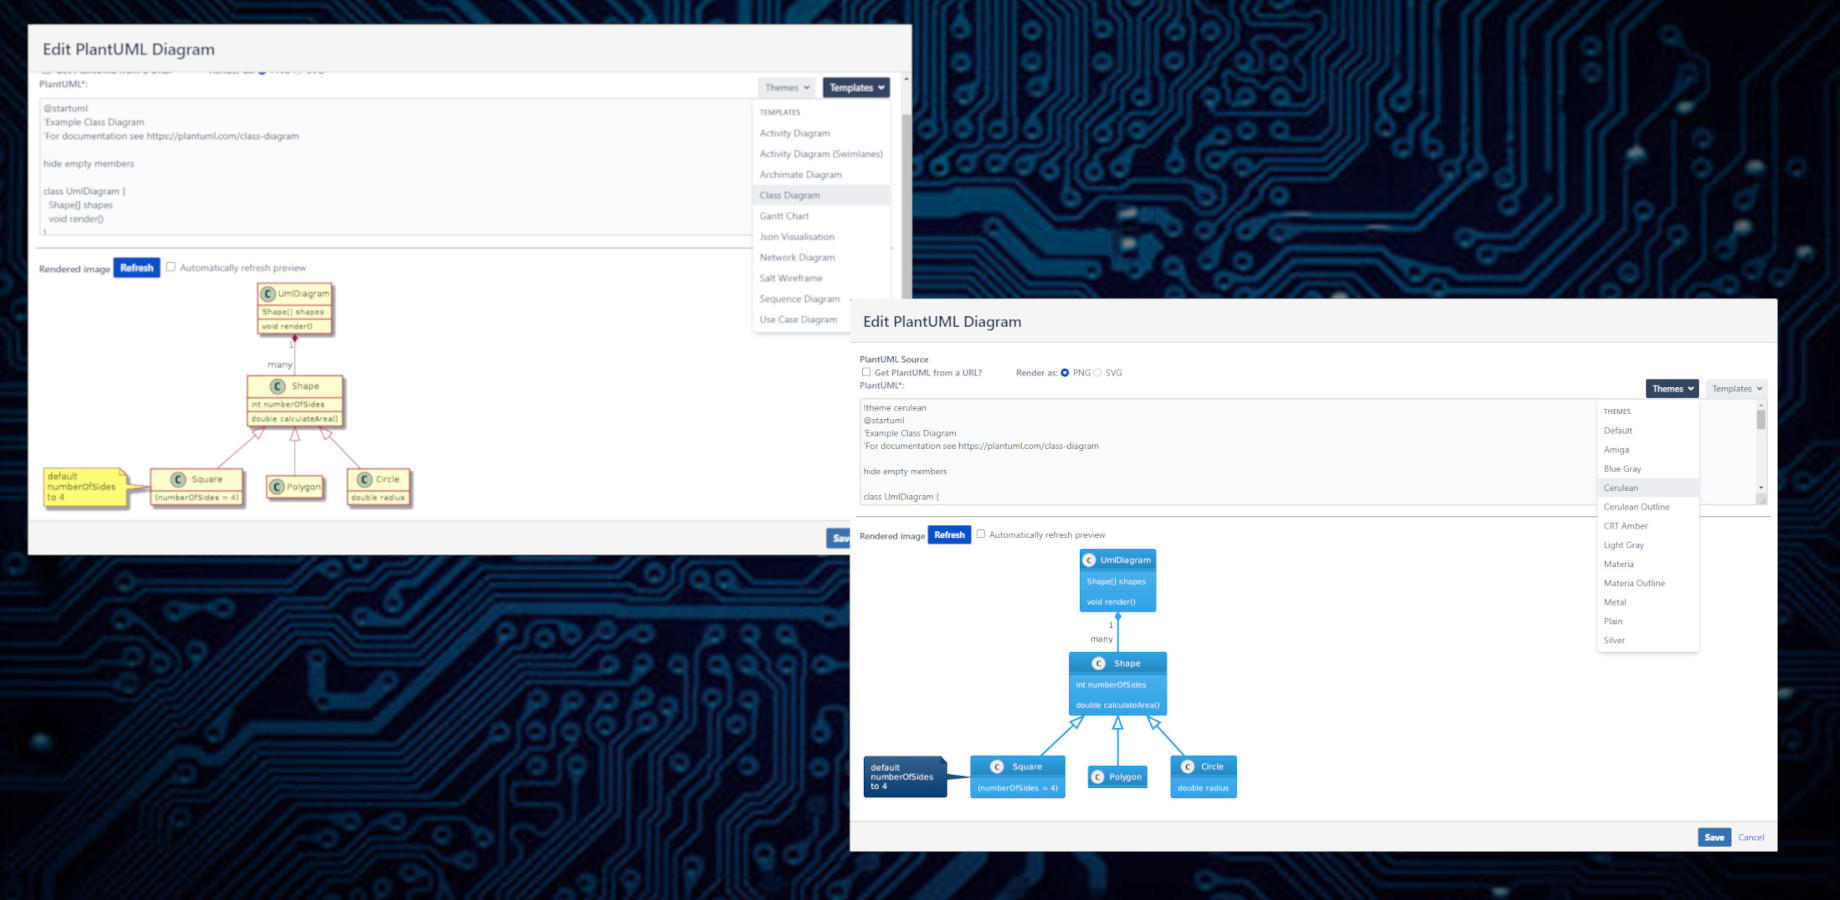This screenshot has width=1840, height=900.
Task: Click the class icon on blue Circle node
Action: pos(1187,767)
